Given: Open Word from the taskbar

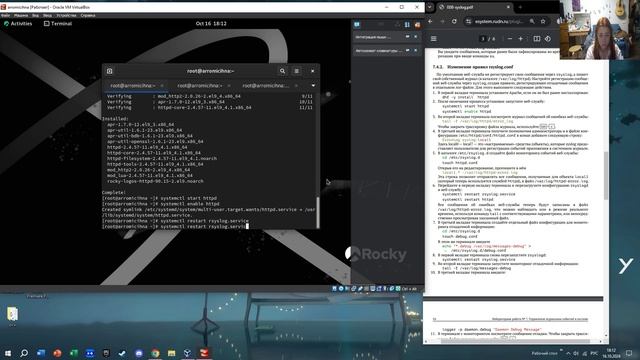Looking at the screenshot, I should tap(41, 353).
